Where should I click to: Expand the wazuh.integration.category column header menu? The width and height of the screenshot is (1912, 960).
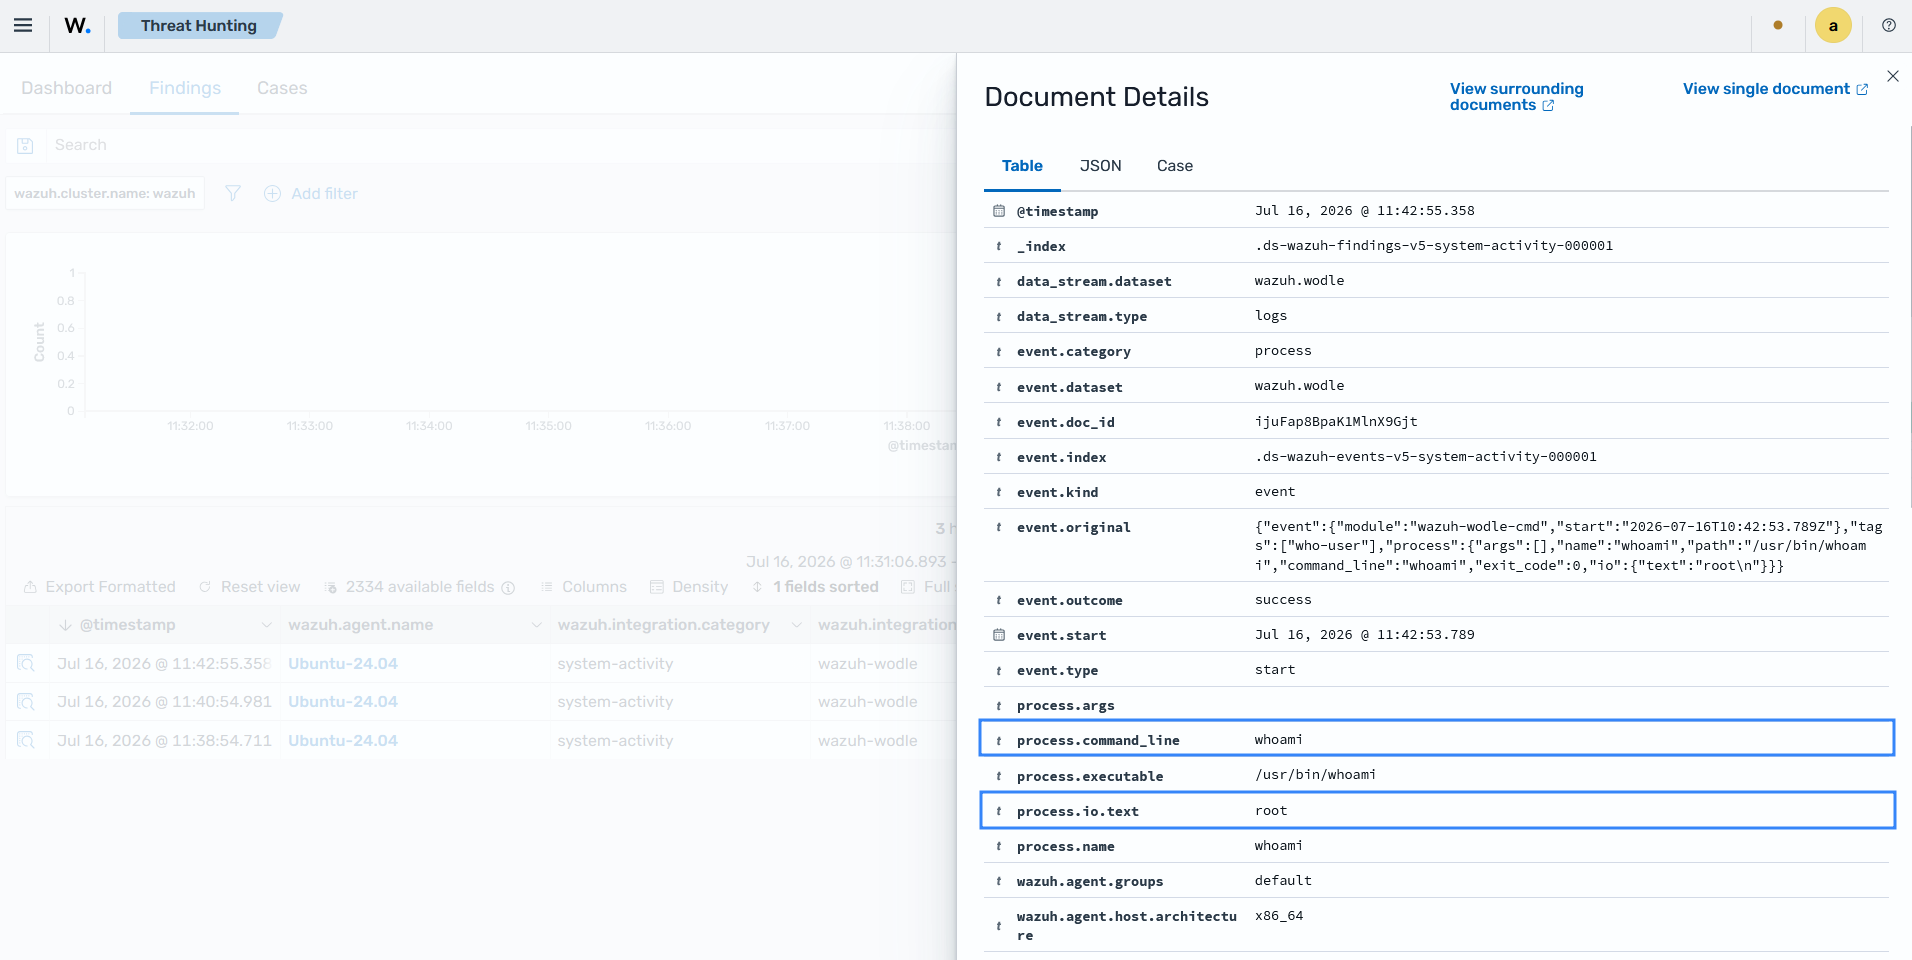tap(796, 625)
